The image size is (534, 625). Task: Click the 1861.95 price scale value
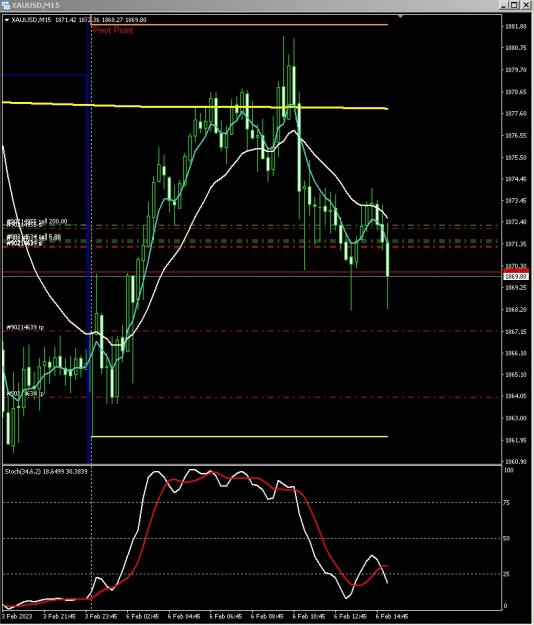click(516, 440)
